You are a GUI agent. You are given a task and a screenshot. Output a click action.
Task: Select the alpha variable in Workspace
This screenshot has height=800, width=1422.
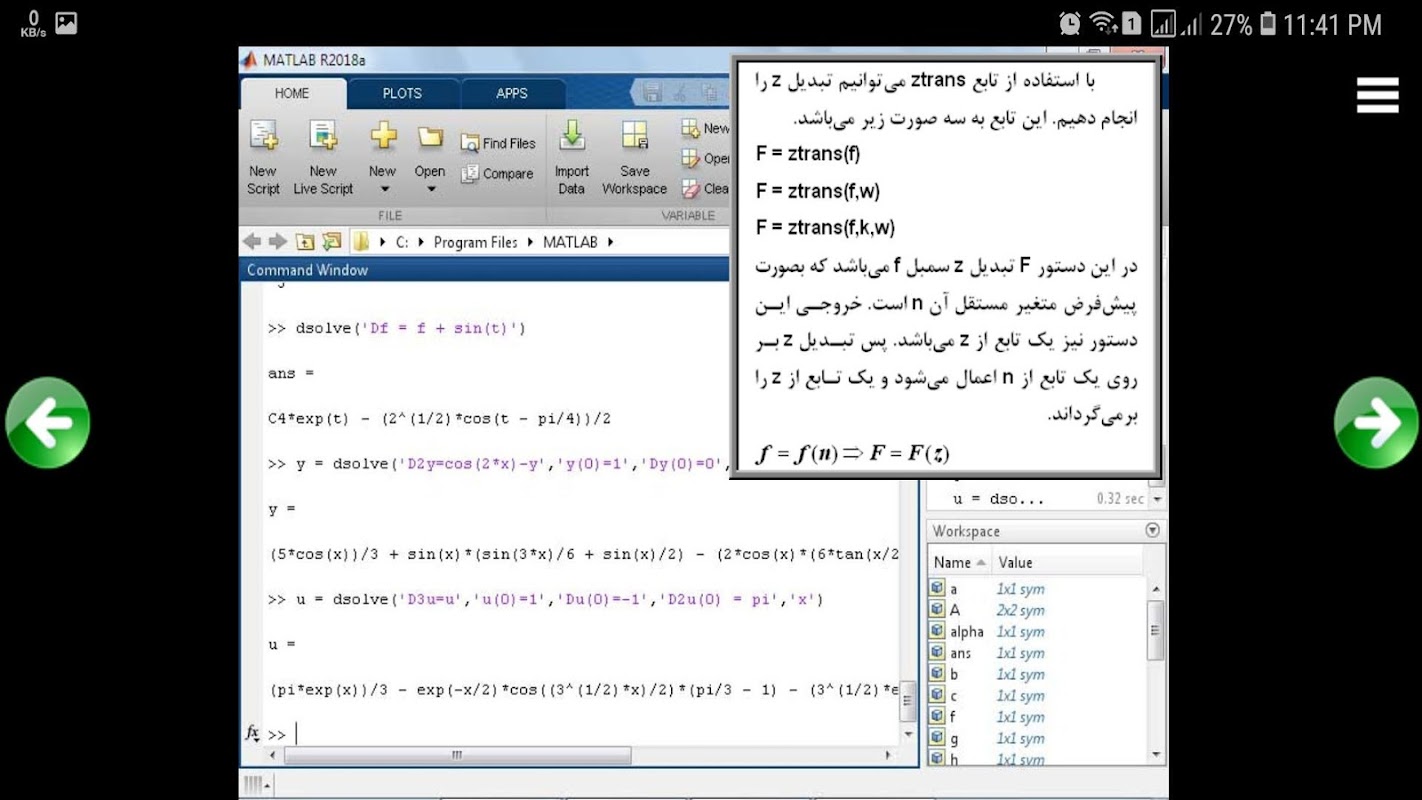click(x=966, y=632)
